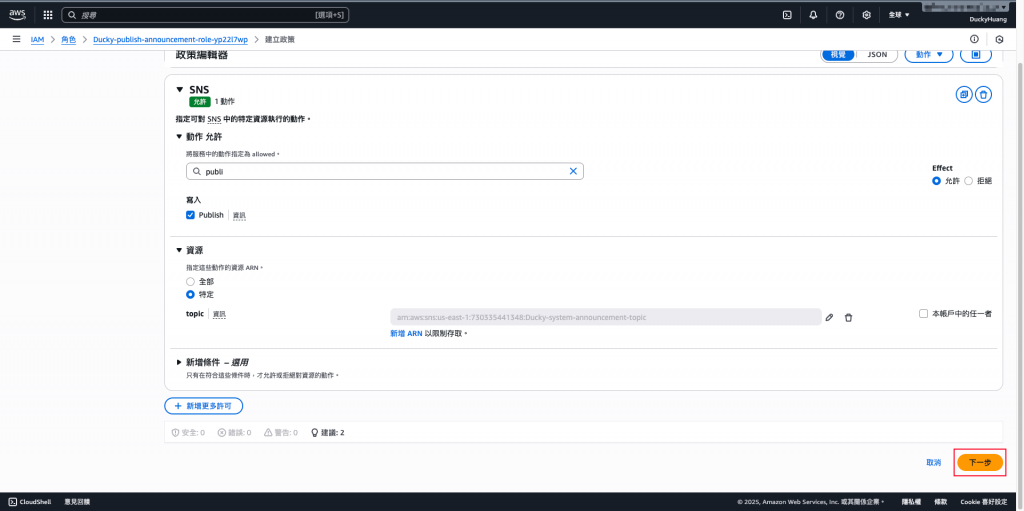Click the top AWS search bar
The width and height of the screenshot is (1024, 511).
(205, 14)
